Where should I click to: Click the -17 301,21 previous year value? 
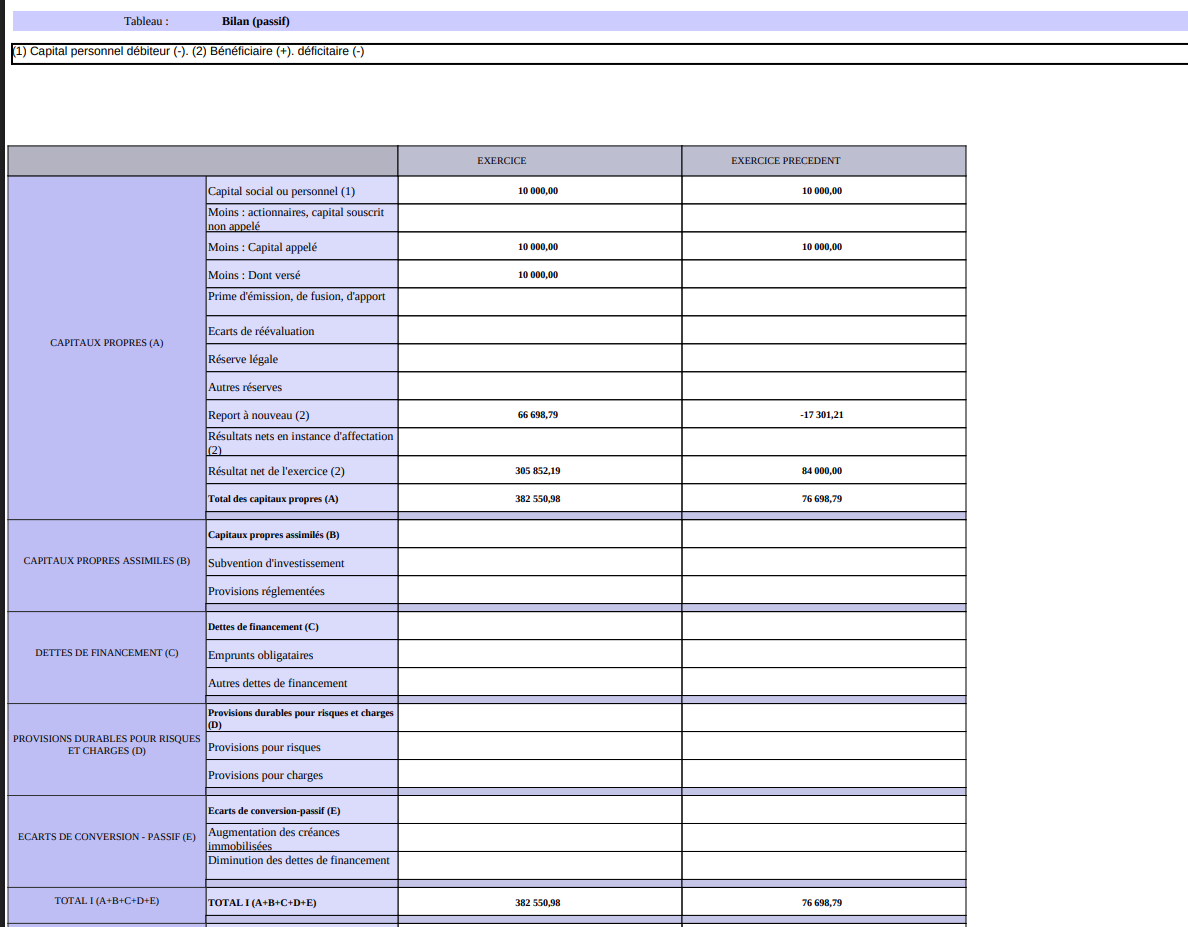(821, 415)
